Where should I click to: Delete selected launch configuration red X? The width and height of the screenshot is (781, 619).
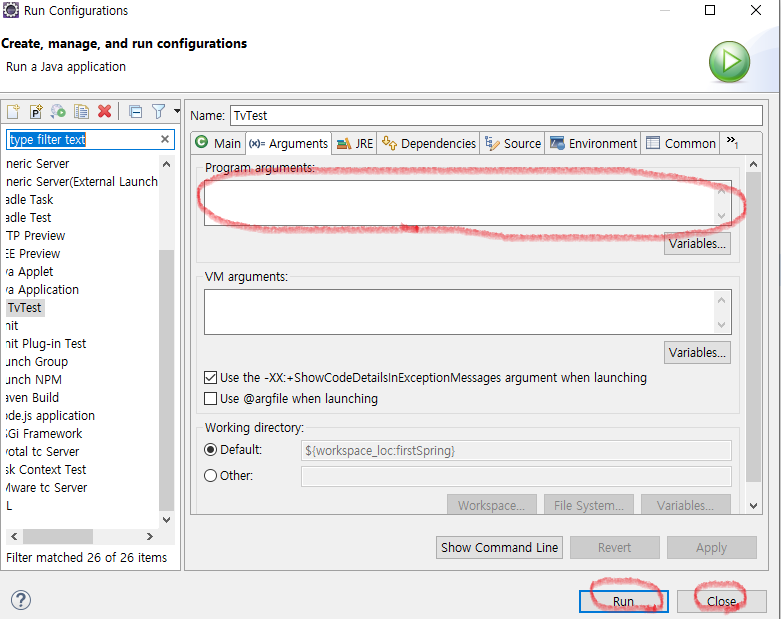[105, 111]
